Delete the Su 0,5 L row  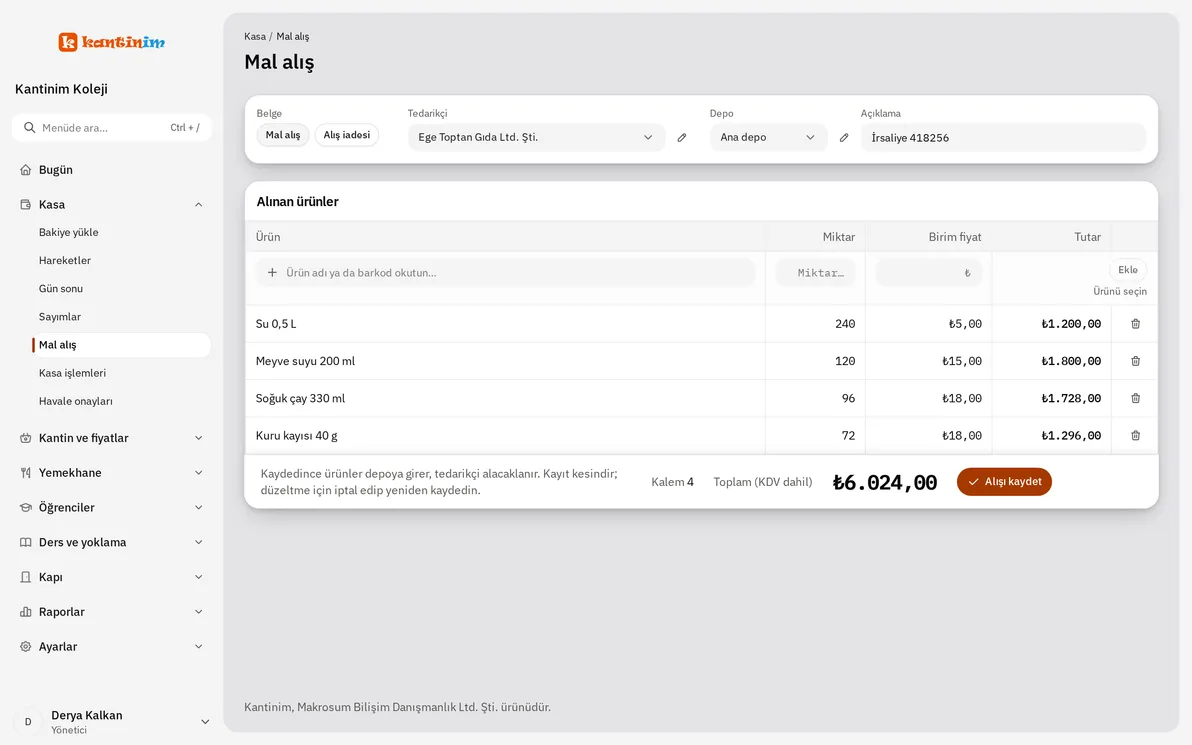(x=1135, y=324)
